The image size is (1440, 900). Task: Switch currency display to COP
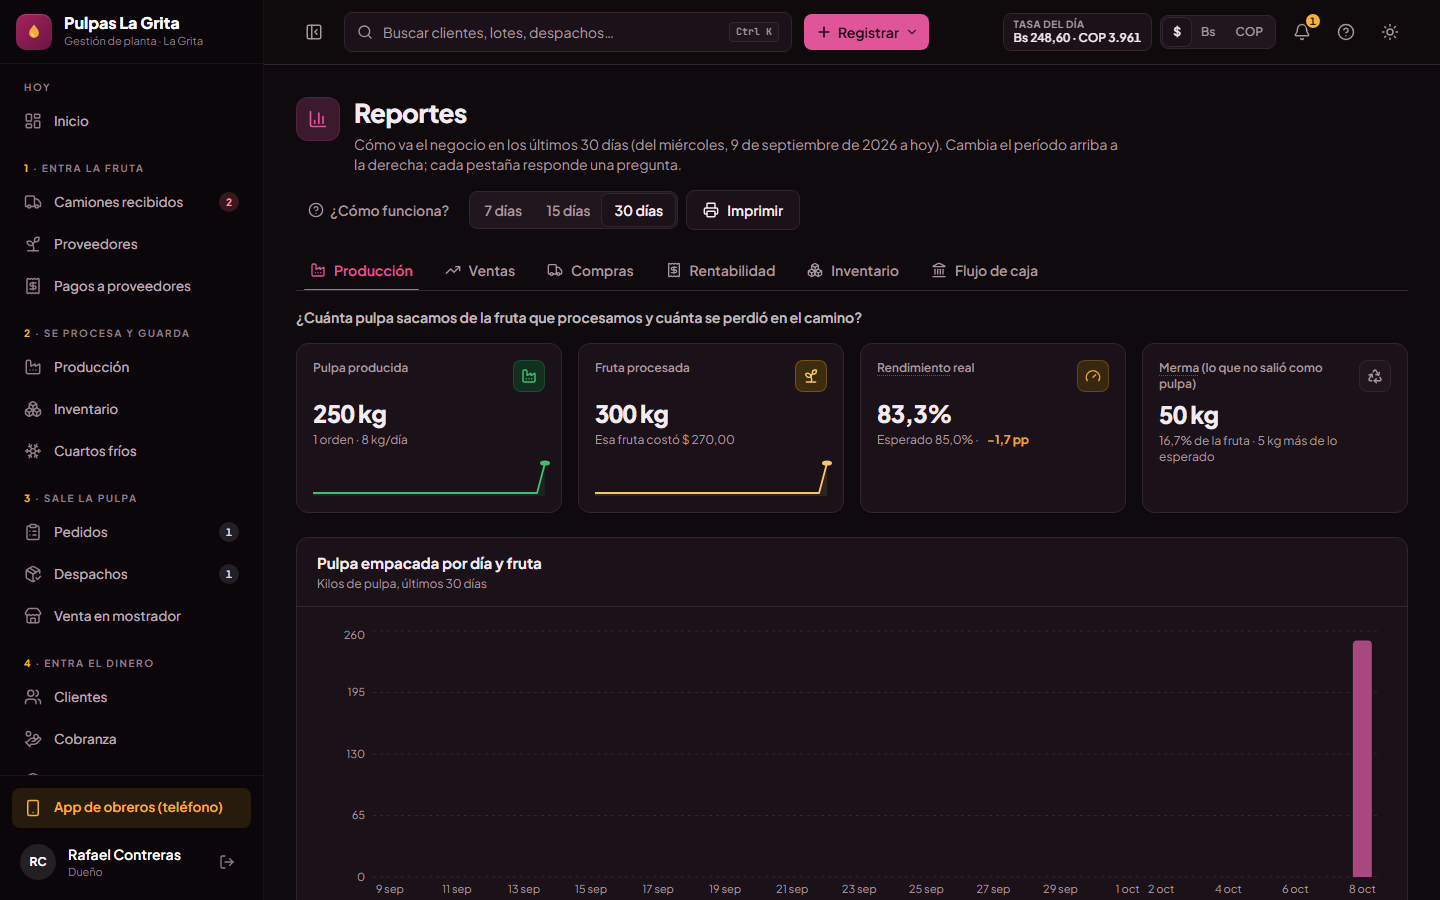point(1249,32)
